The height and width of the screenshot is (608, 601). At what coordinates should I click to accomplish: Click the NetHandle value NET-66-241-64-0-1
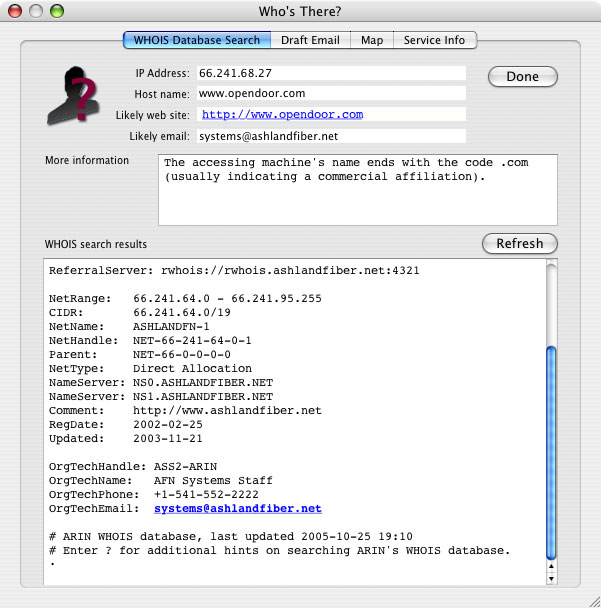tap(192, 340)
